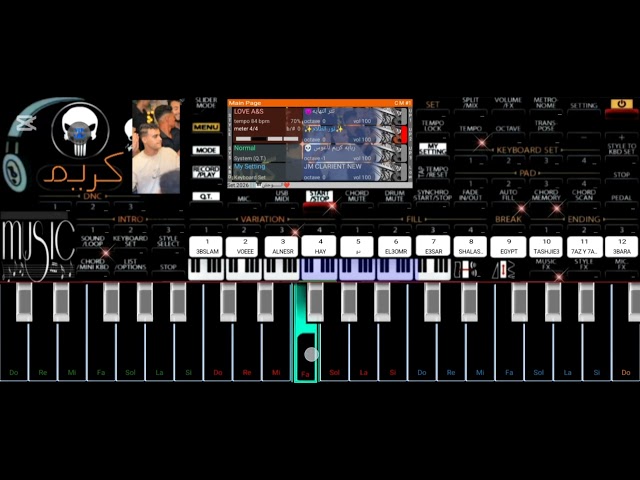Image resolution: width=640 pixels, height=480 pixels.
Task: Enable CHORD MUTE
Action: [356, 196]
